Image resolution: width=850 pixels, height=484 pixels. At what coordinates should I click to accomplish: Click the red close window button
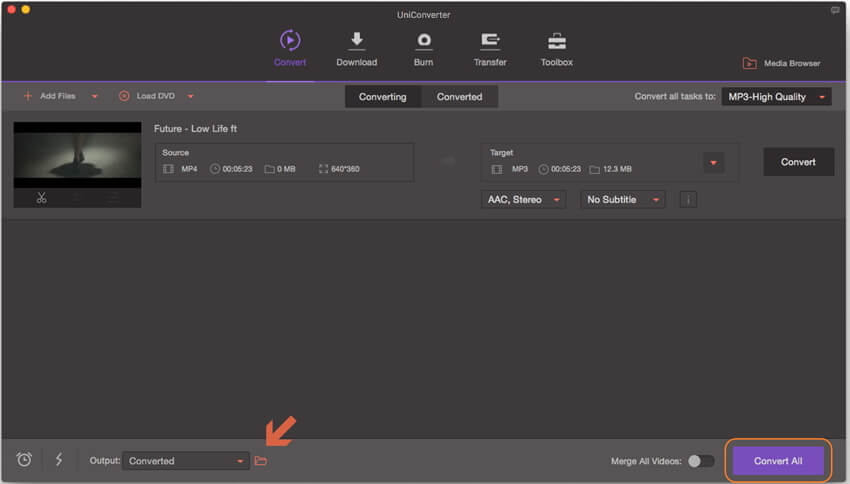click(11, 9)
